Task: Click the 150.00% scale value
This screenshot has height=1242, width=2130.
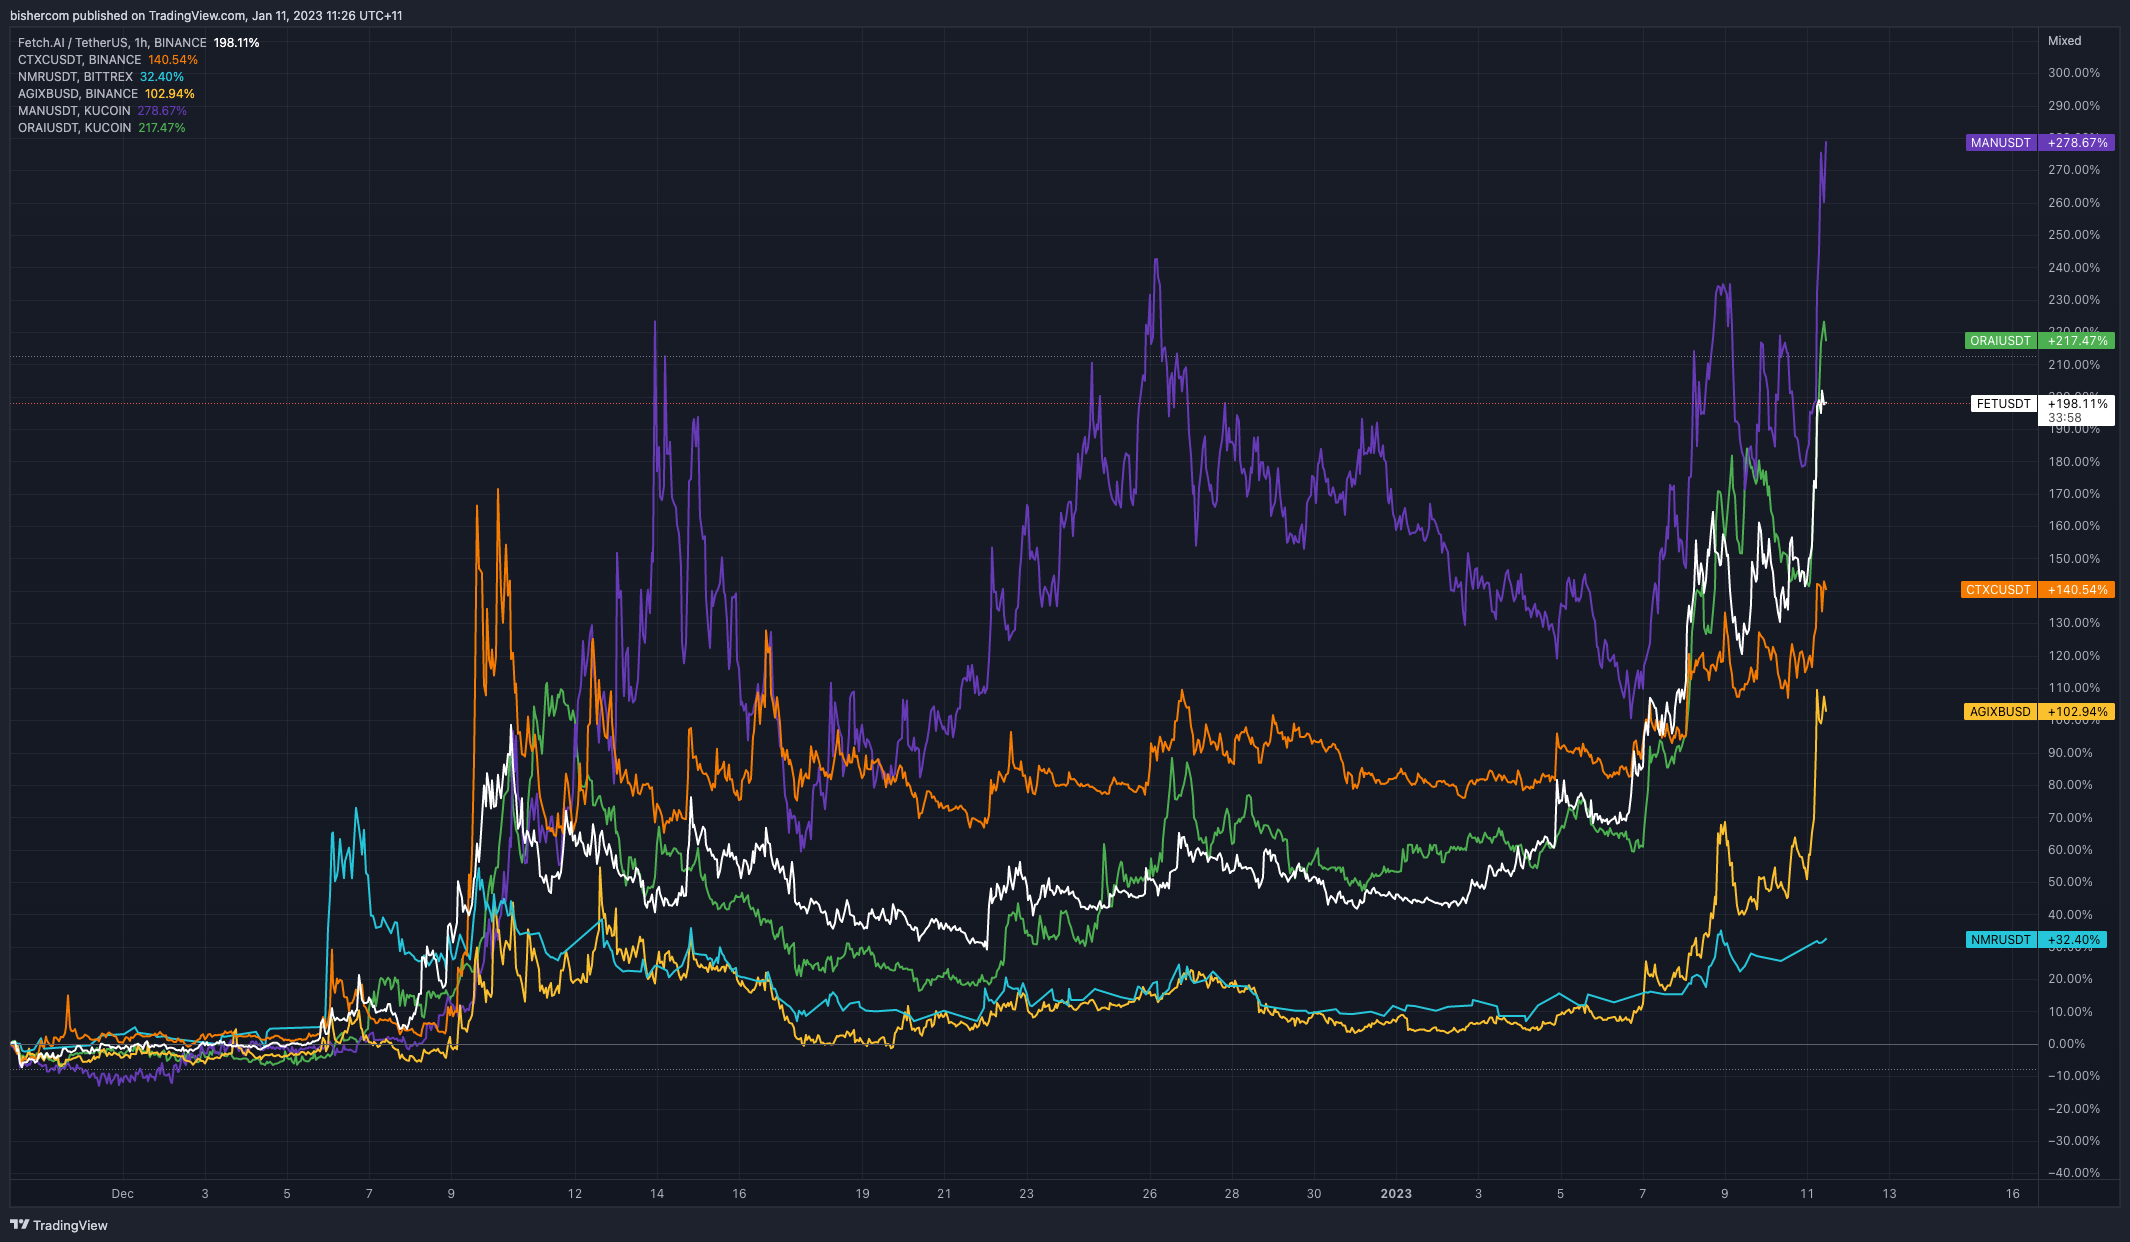Action: click(x=2074, y=559)
